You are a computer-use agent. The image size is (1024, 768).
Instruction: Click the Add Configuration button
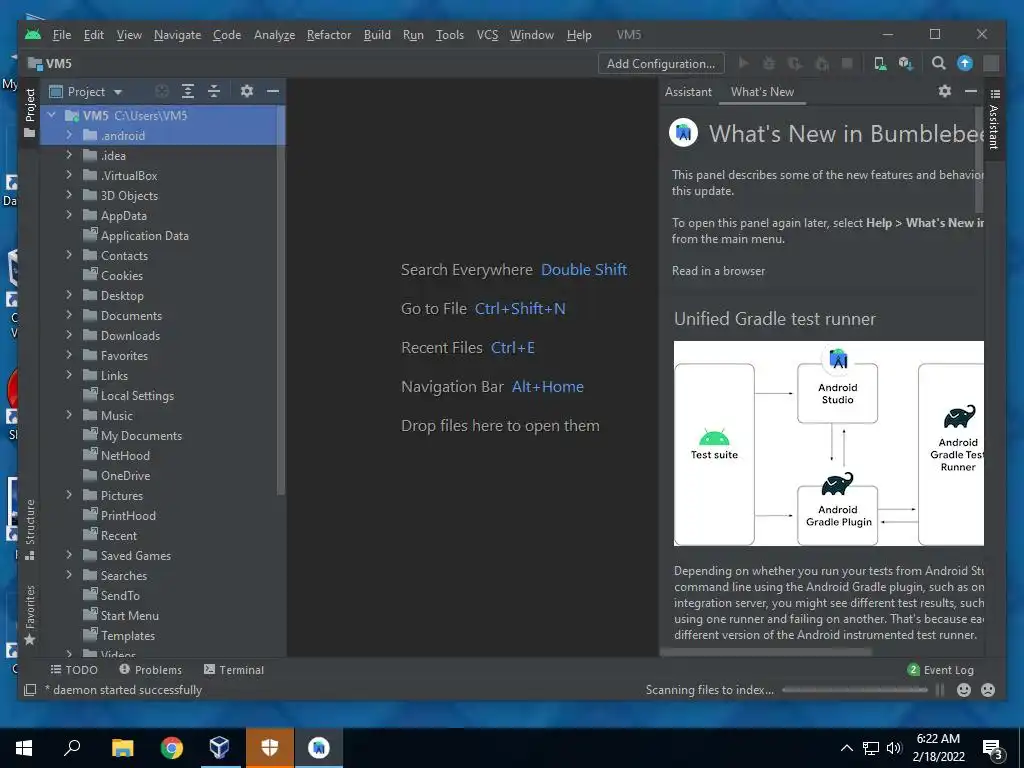click(x=661, y=63)
